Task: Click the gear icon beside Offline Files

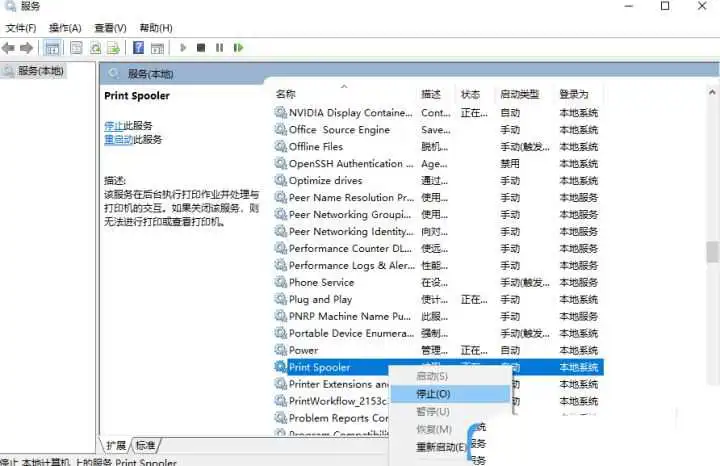Action: (x=280, y=146)
